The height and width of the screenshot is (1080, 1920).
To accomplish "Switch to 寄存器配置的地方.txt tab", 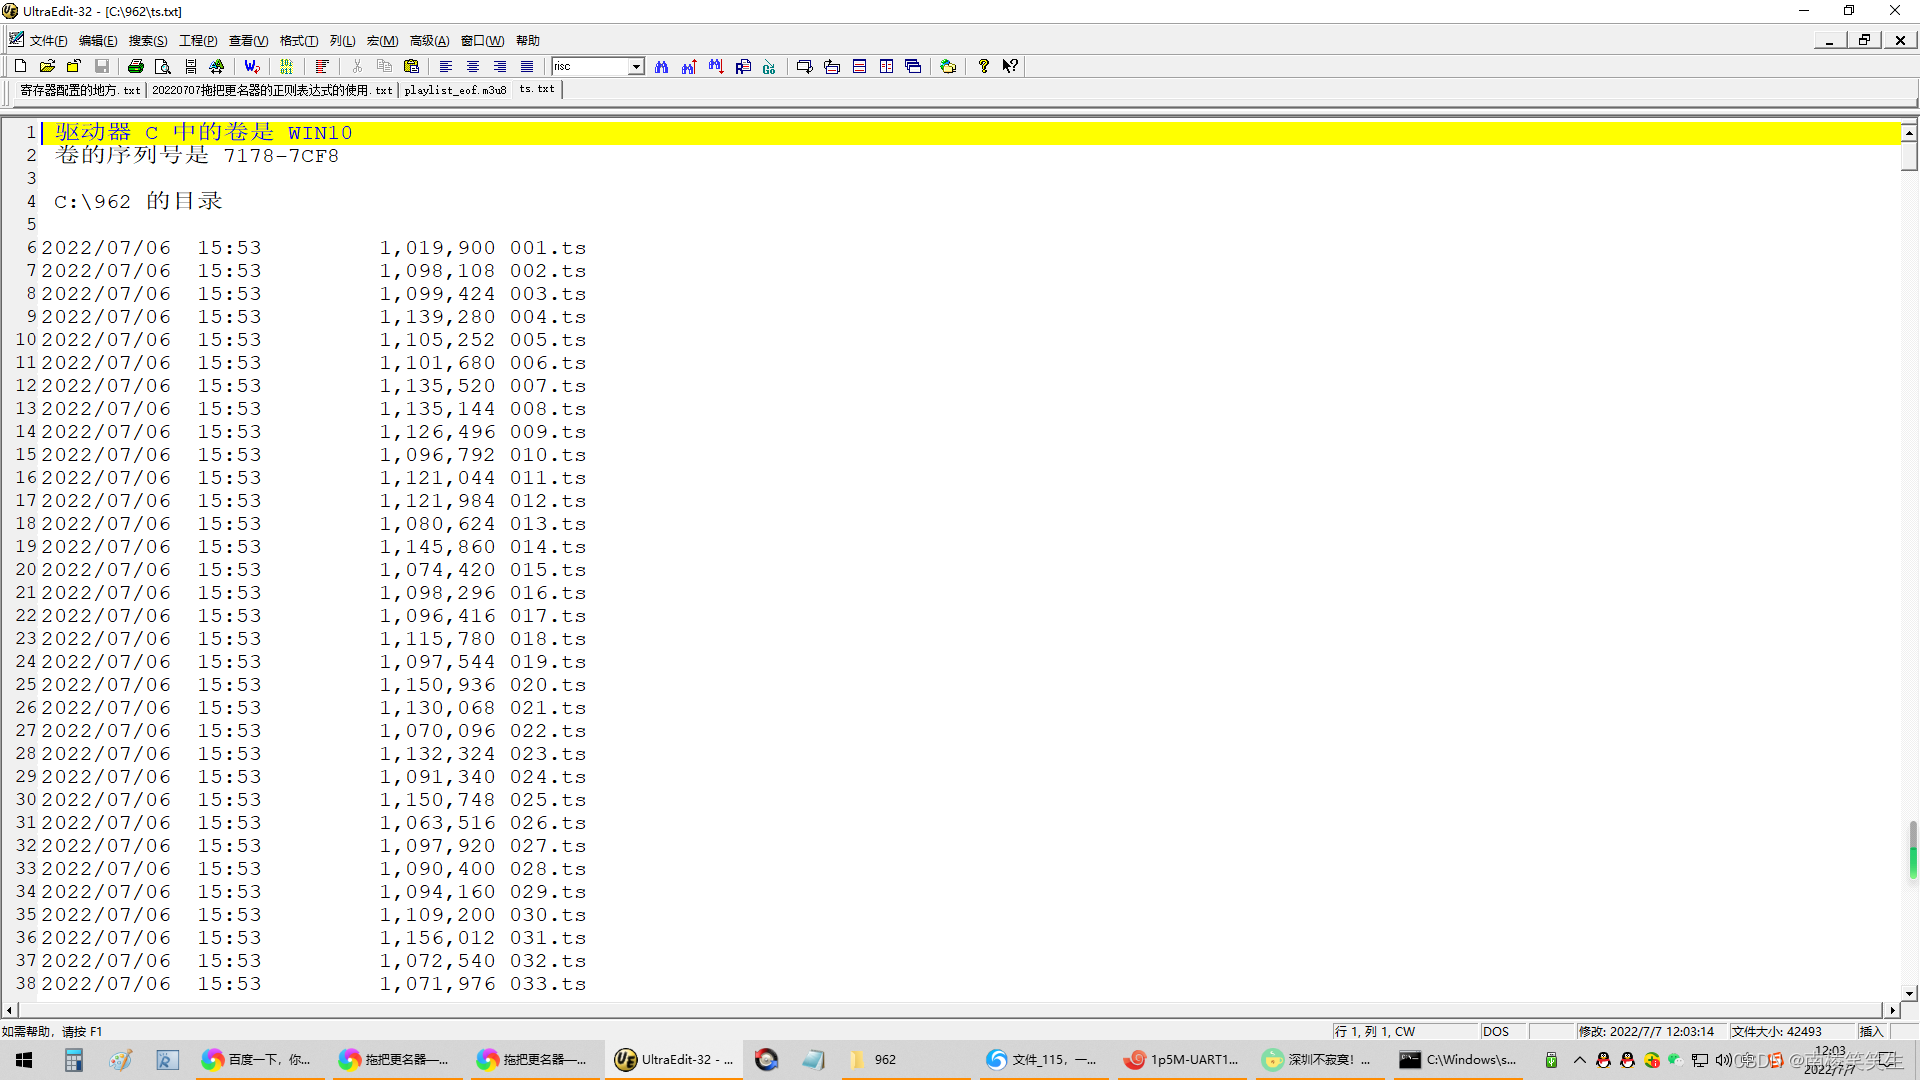I will pos(80,90).
